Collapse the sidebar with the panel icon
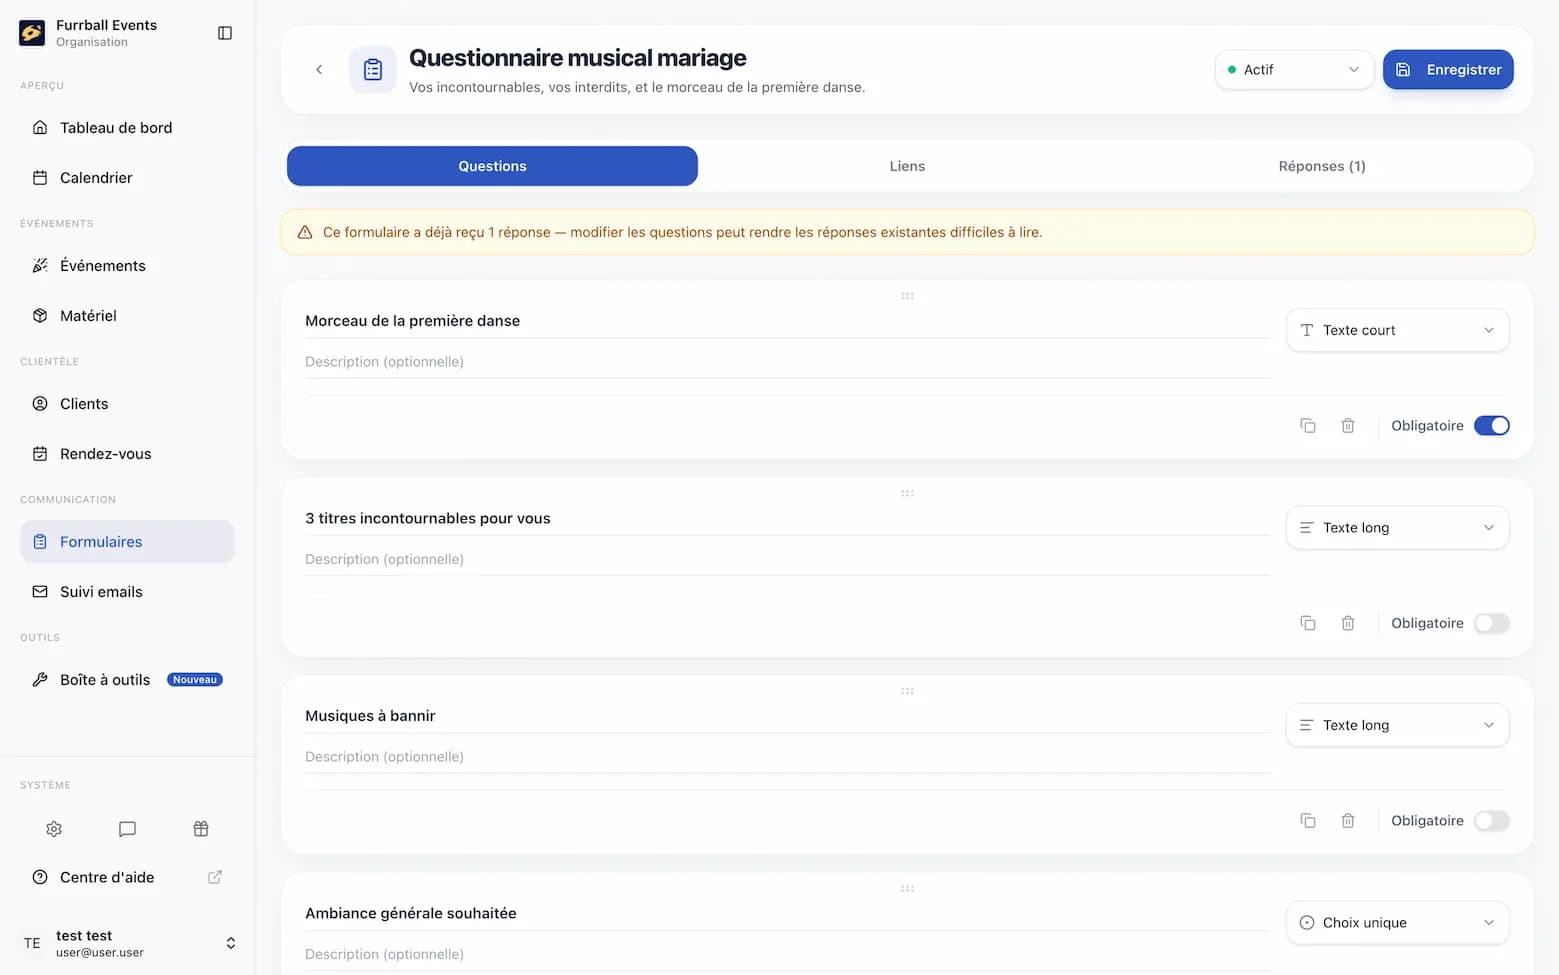The width and height of the screenshot is (1559, 975). (225, 33)
